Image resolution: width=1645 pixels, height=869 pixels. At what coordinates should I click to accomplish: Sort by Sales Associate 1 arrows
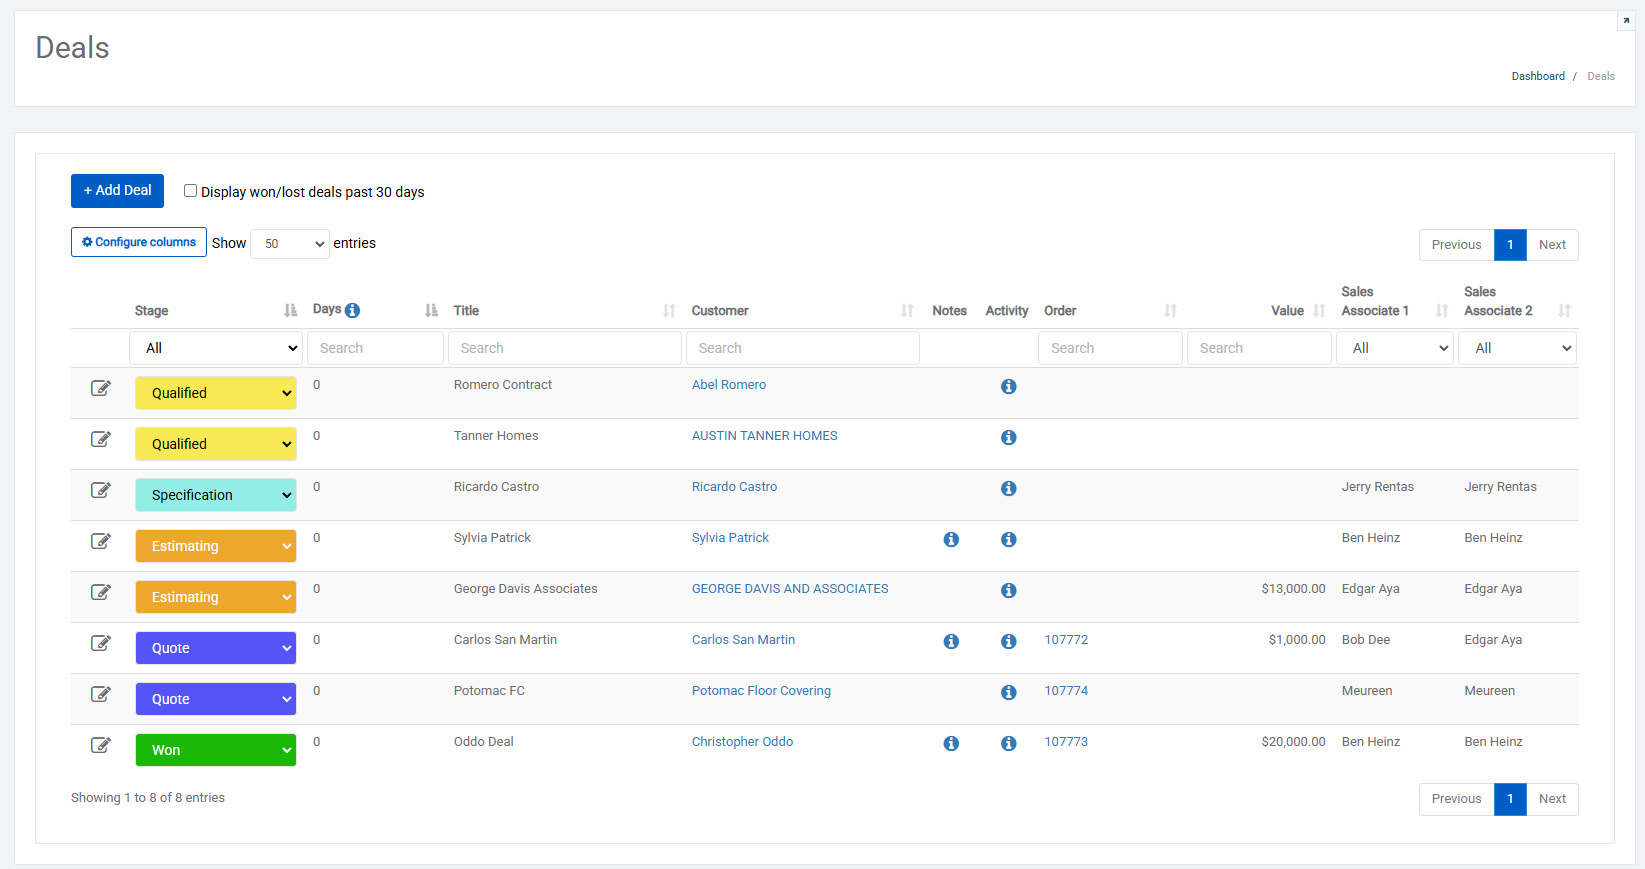pos(1442,311)
